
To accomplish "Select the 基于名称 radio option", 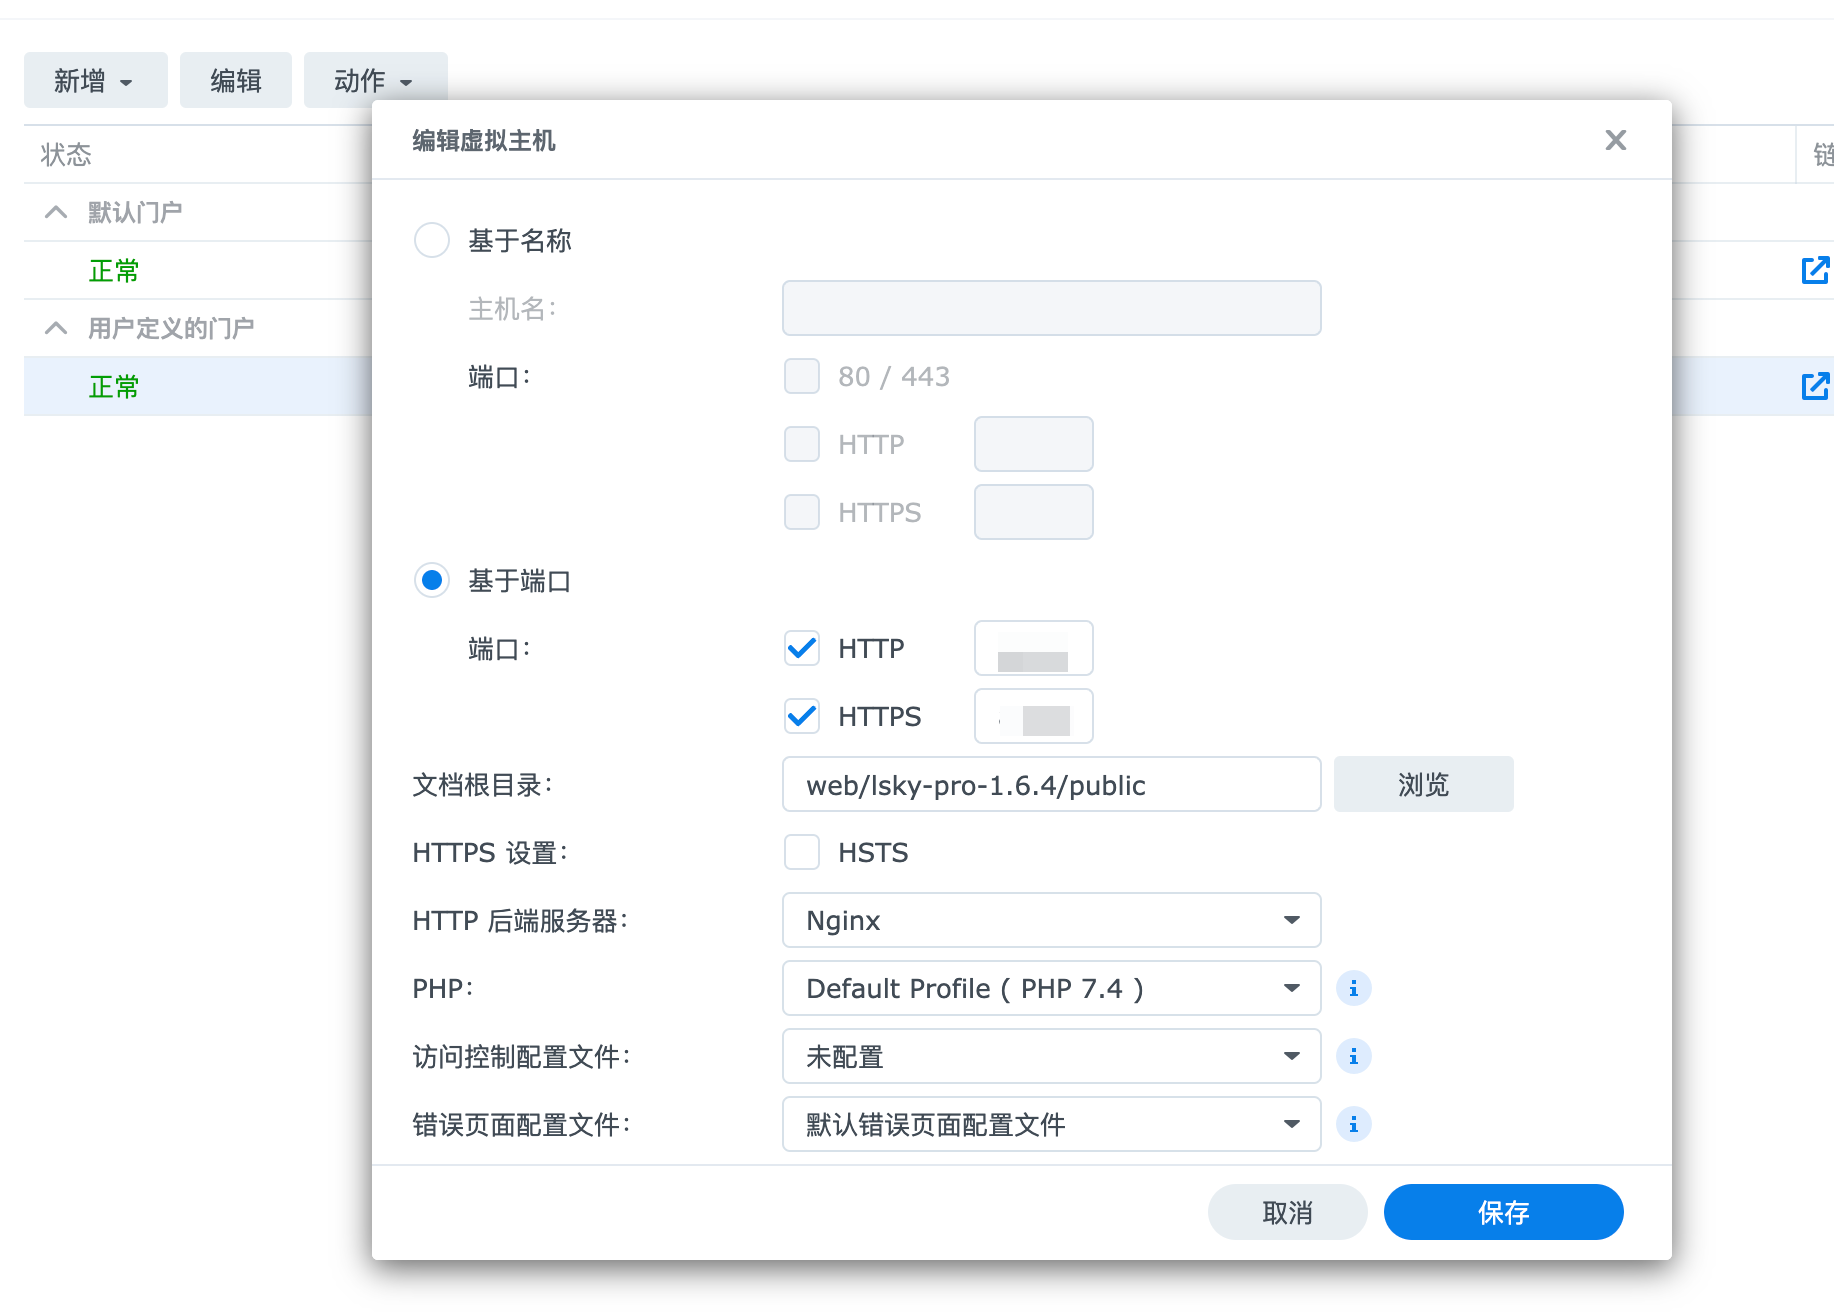I will 432,240.
